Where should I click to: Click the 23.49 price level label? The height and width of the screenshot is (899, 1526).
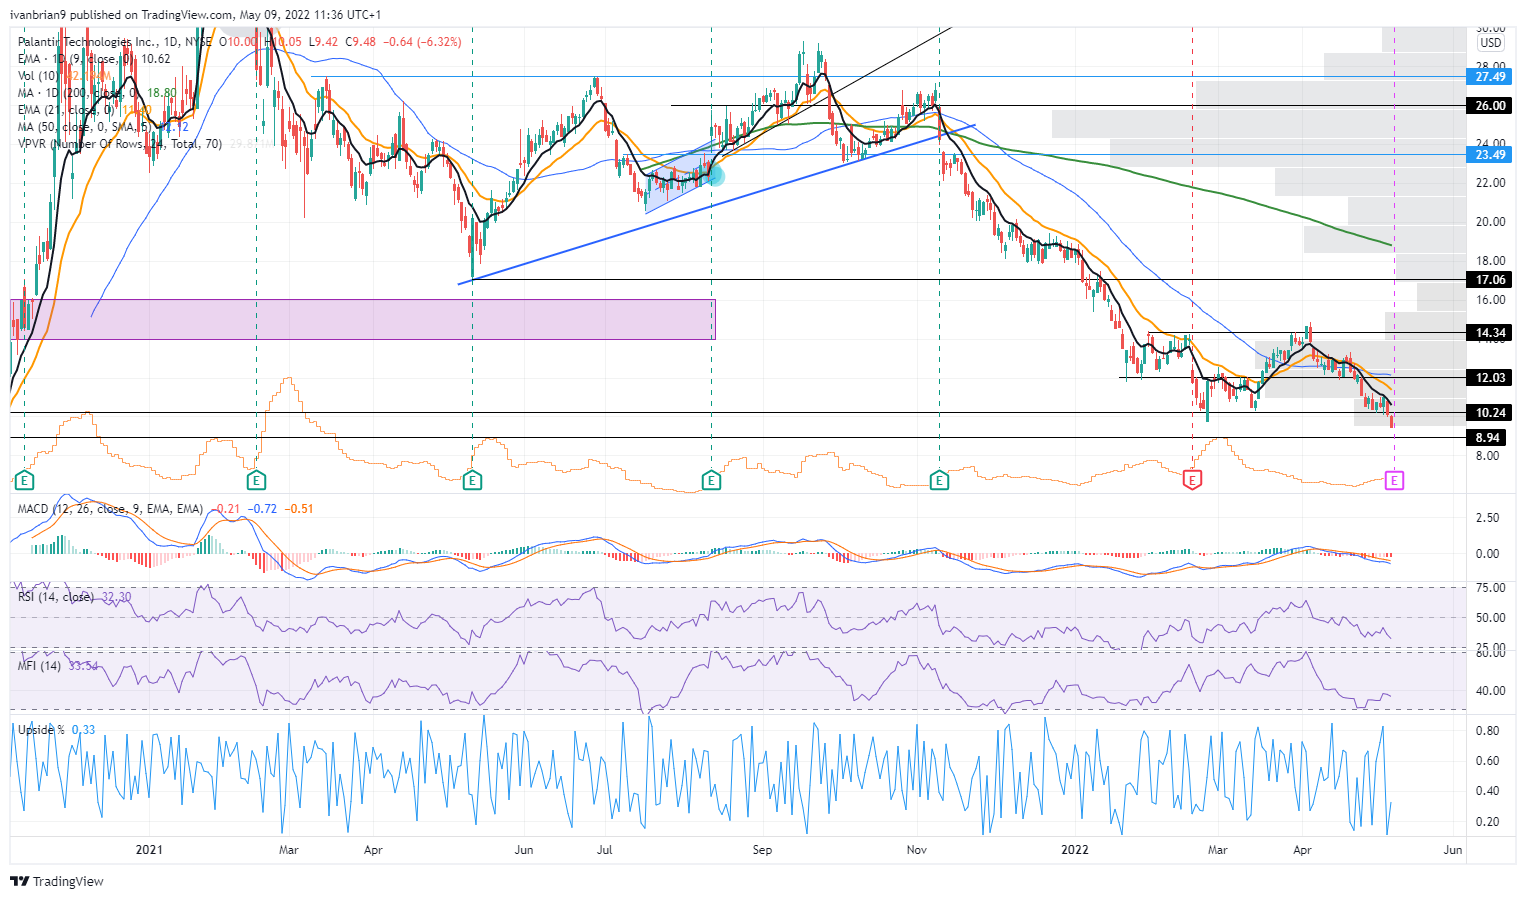click(1490, 155)
